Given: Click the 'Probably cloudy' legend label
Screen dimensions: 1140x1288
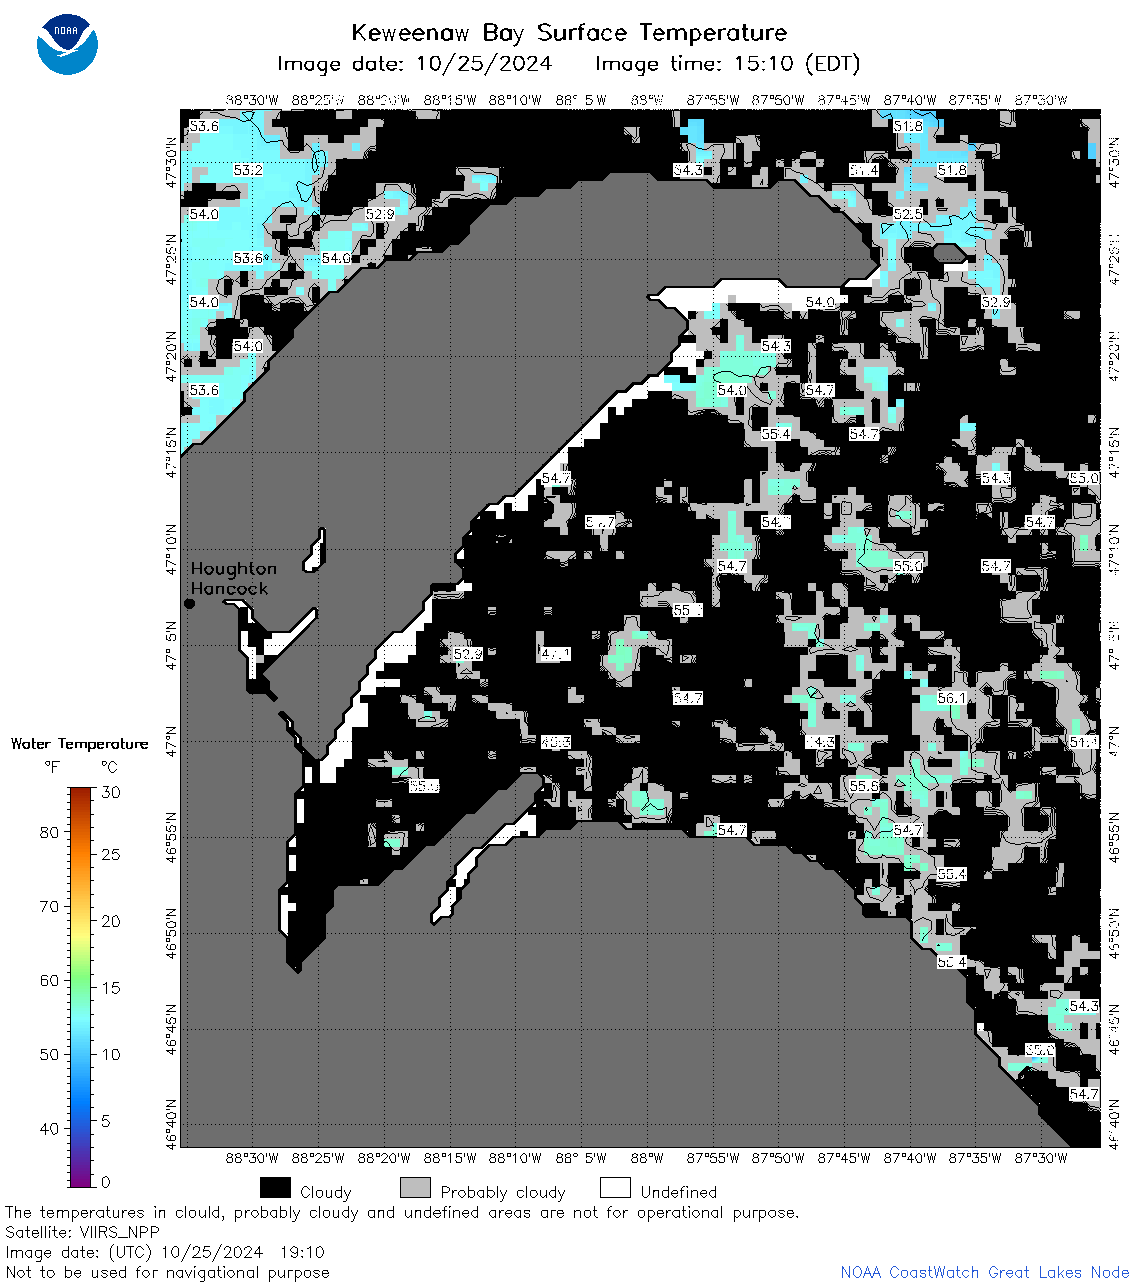Looking at the screenshot, I should point(503,1192).
